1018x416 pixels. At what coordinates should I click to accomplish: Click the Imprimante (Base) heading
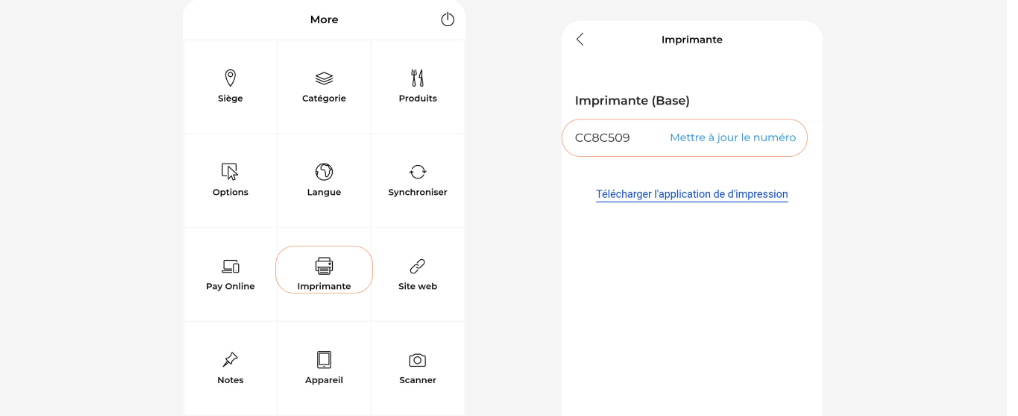click(x=632, y=101)
